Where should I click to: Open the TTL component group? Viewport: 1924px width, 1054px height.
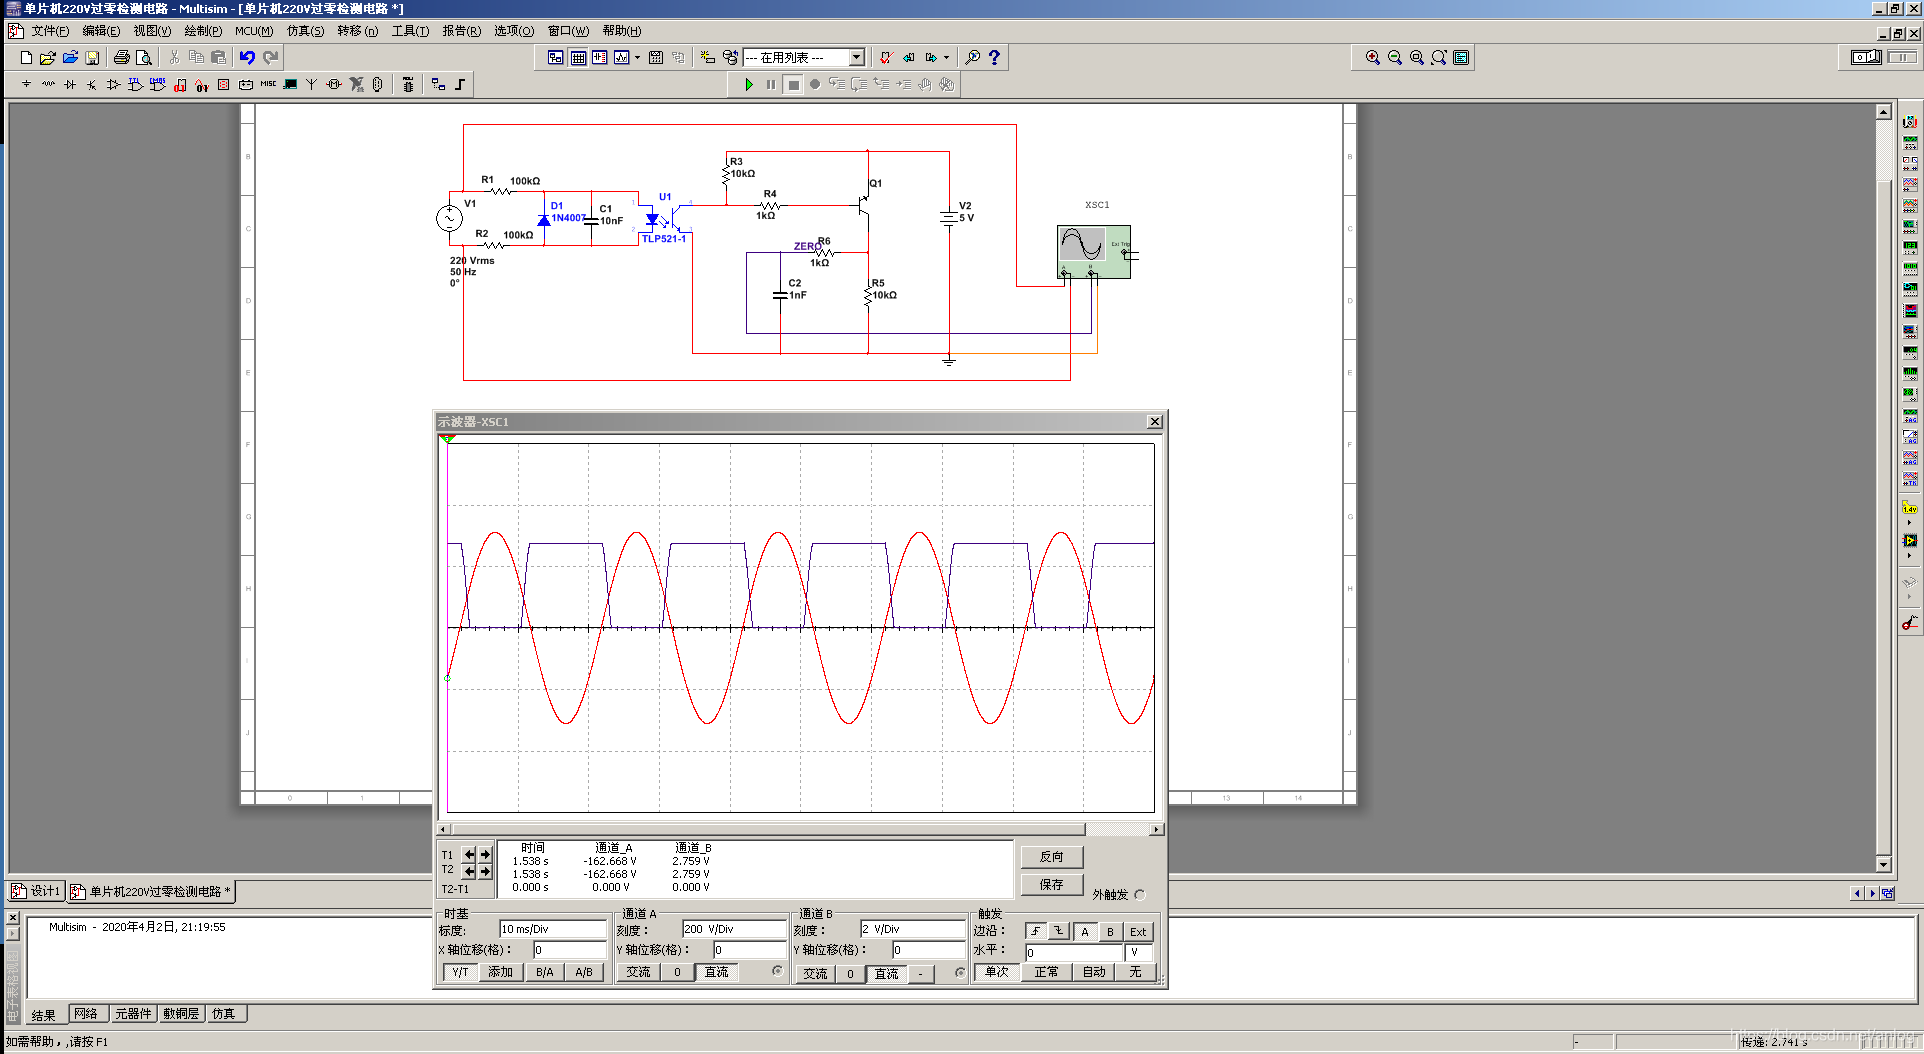click(x=136, y=85)
